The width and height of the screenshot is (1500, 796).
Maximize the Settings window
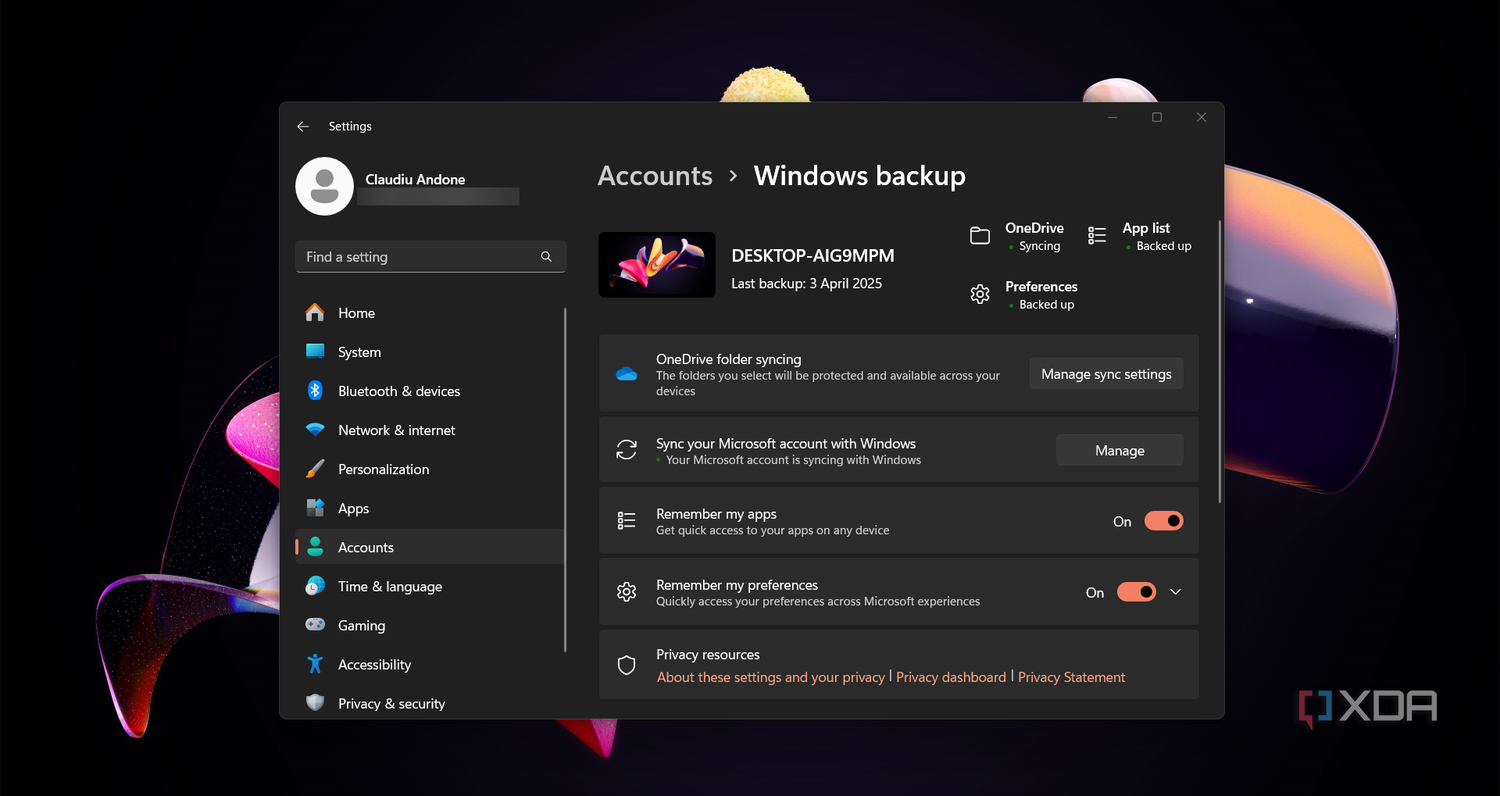click(x=1157, y=117)
